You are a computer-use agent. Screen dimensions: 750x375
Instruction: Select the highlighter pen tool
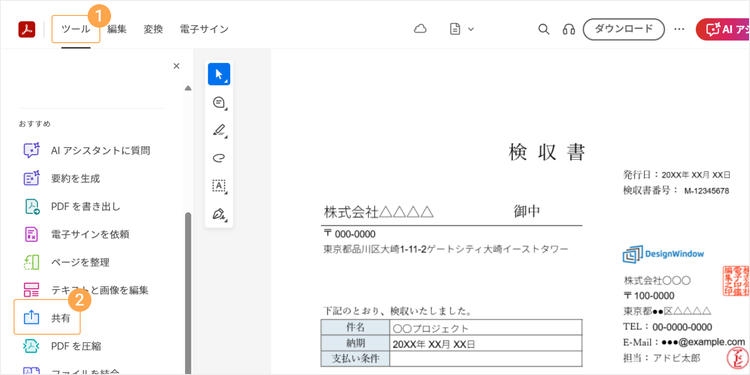(219, 130)
